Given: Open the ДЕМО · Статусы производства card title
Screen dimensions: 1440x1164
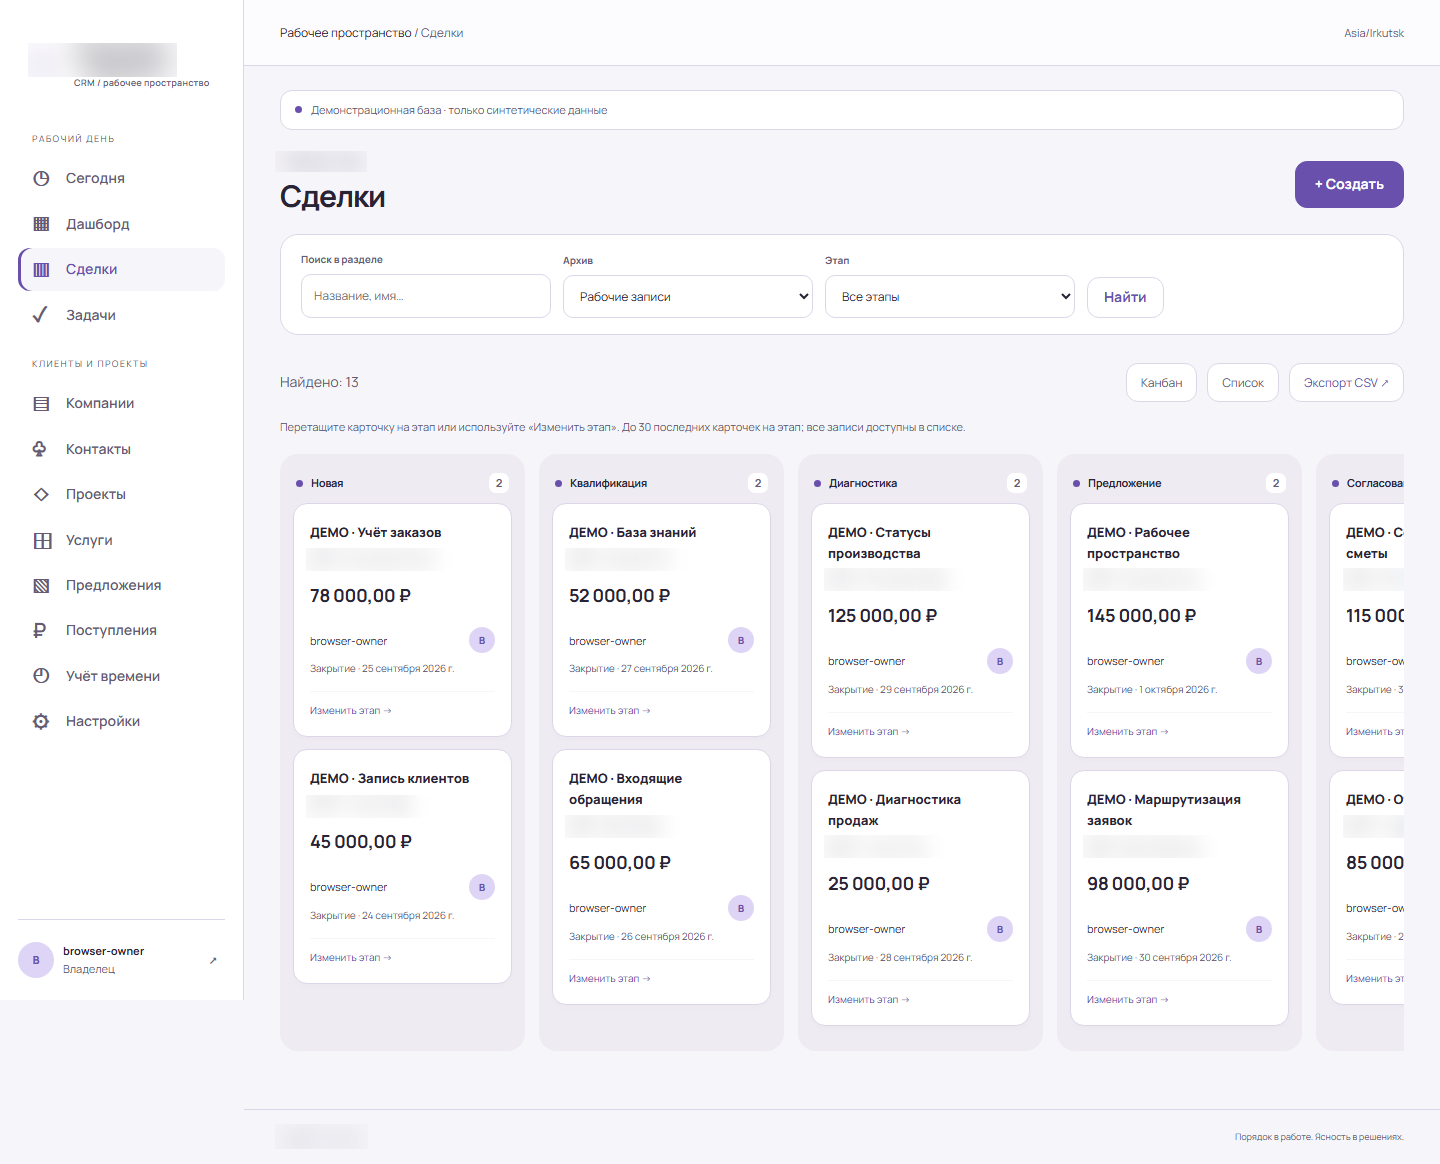Looking at the screenshot, I should tap(879, 543).
